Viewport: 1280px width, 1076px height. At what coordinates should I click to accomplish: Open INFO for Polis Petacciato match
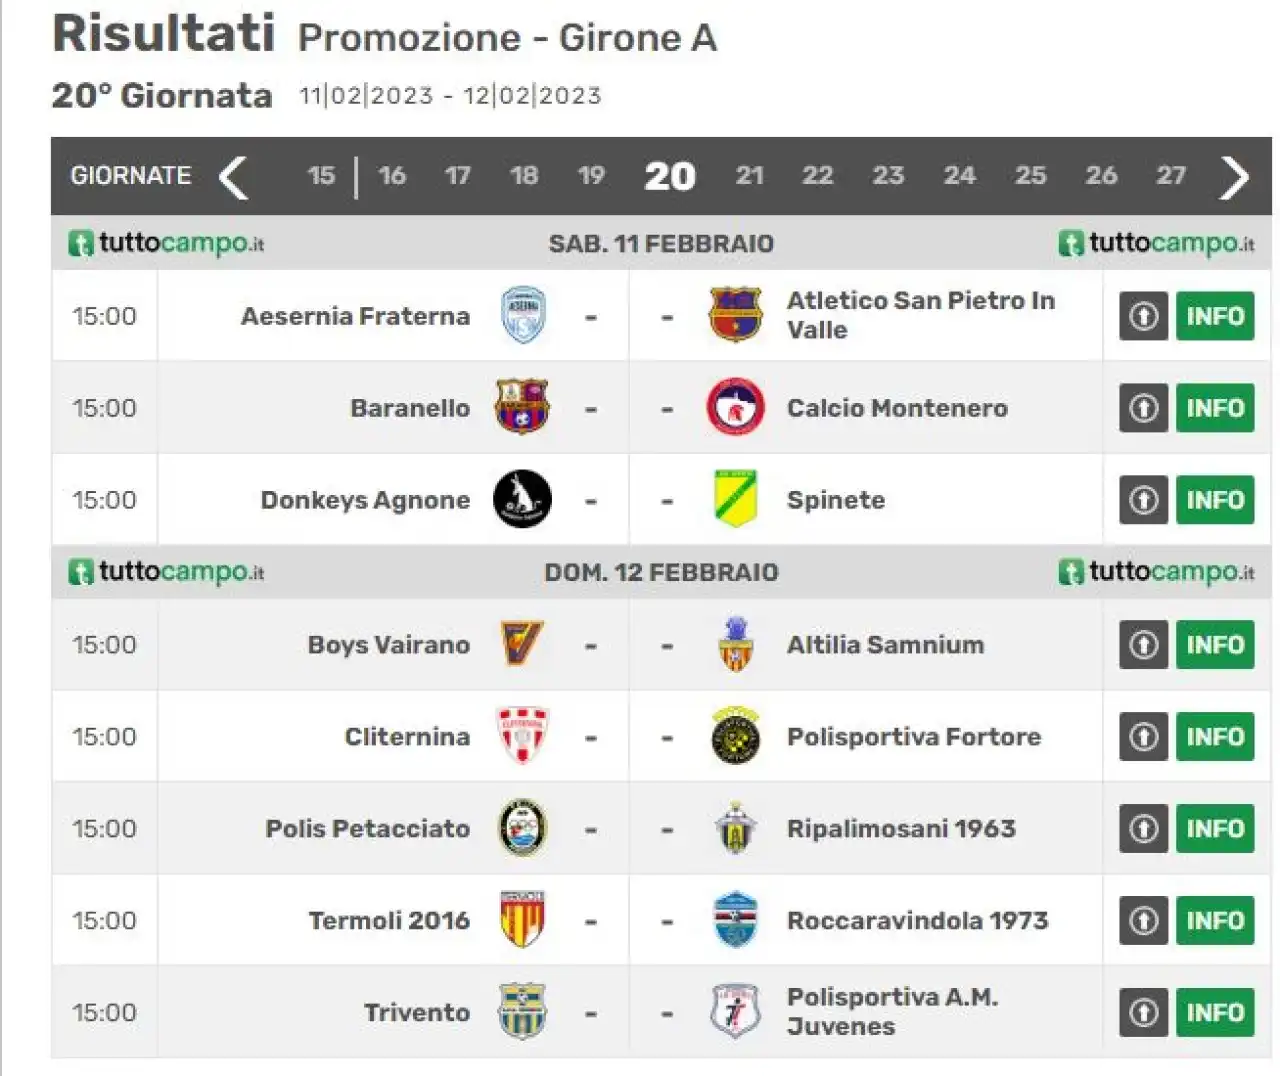1215,829
